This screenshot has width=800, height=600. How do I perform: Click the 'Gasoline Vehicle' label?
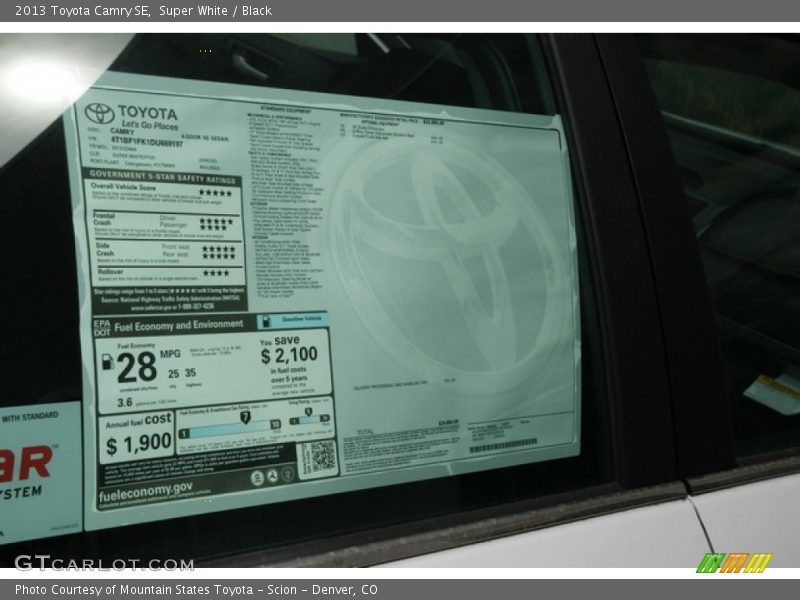[302, 318]
